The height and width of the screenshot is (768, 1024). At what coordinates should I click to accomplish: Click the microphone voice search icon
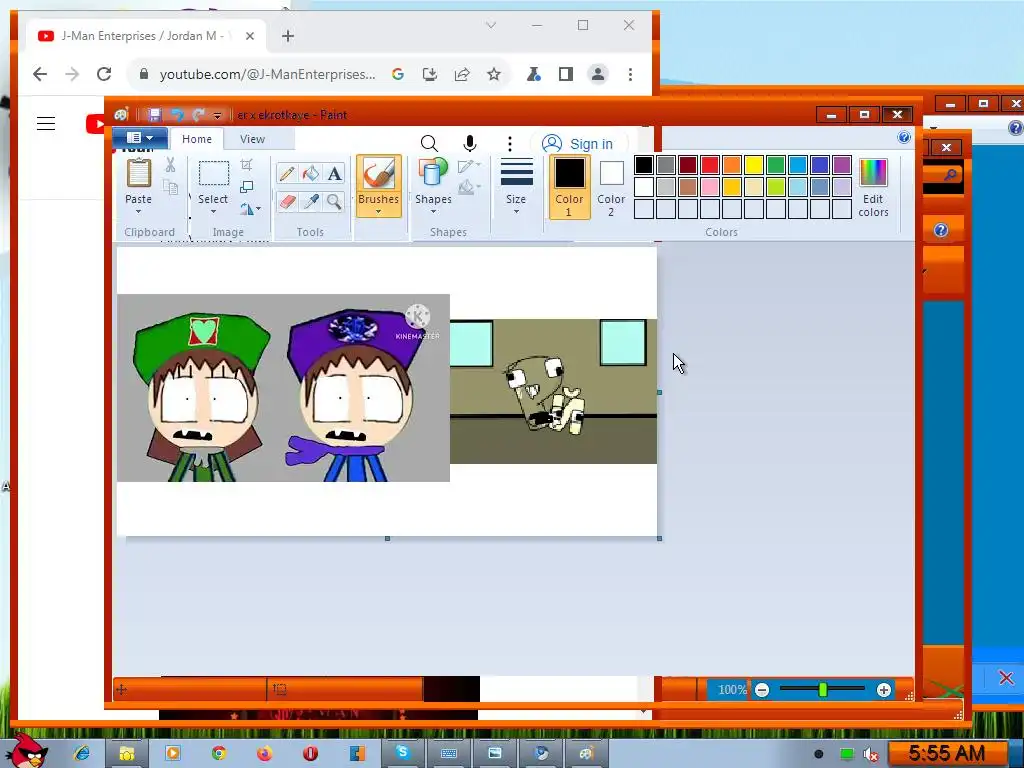tap(470, 144)
